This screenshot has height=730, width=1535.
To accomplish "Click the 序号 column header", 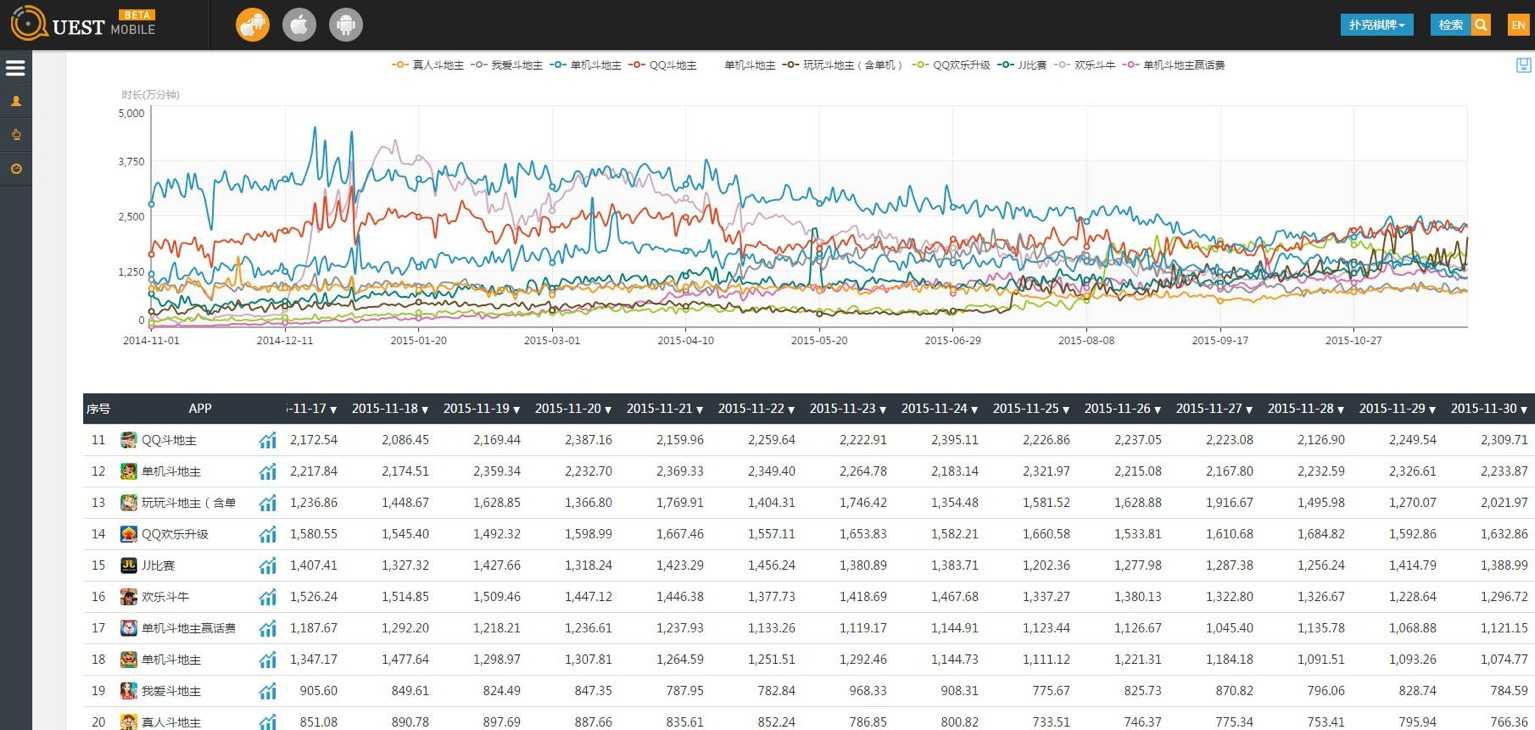I will coord(98,409).
